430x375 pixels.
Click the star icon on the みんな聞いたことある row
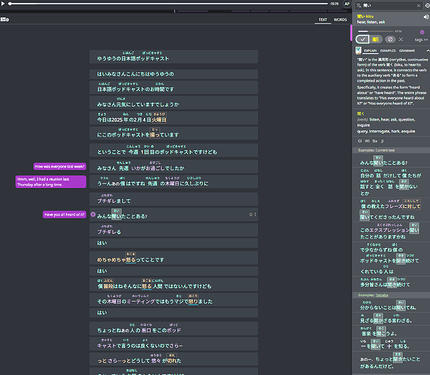[250, 214]
